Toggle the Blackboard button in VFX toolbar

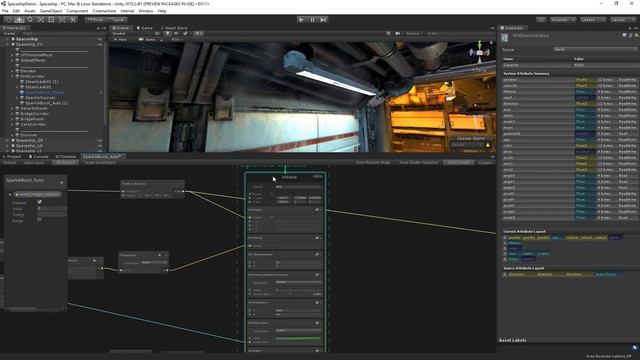(x=65, y=162)
